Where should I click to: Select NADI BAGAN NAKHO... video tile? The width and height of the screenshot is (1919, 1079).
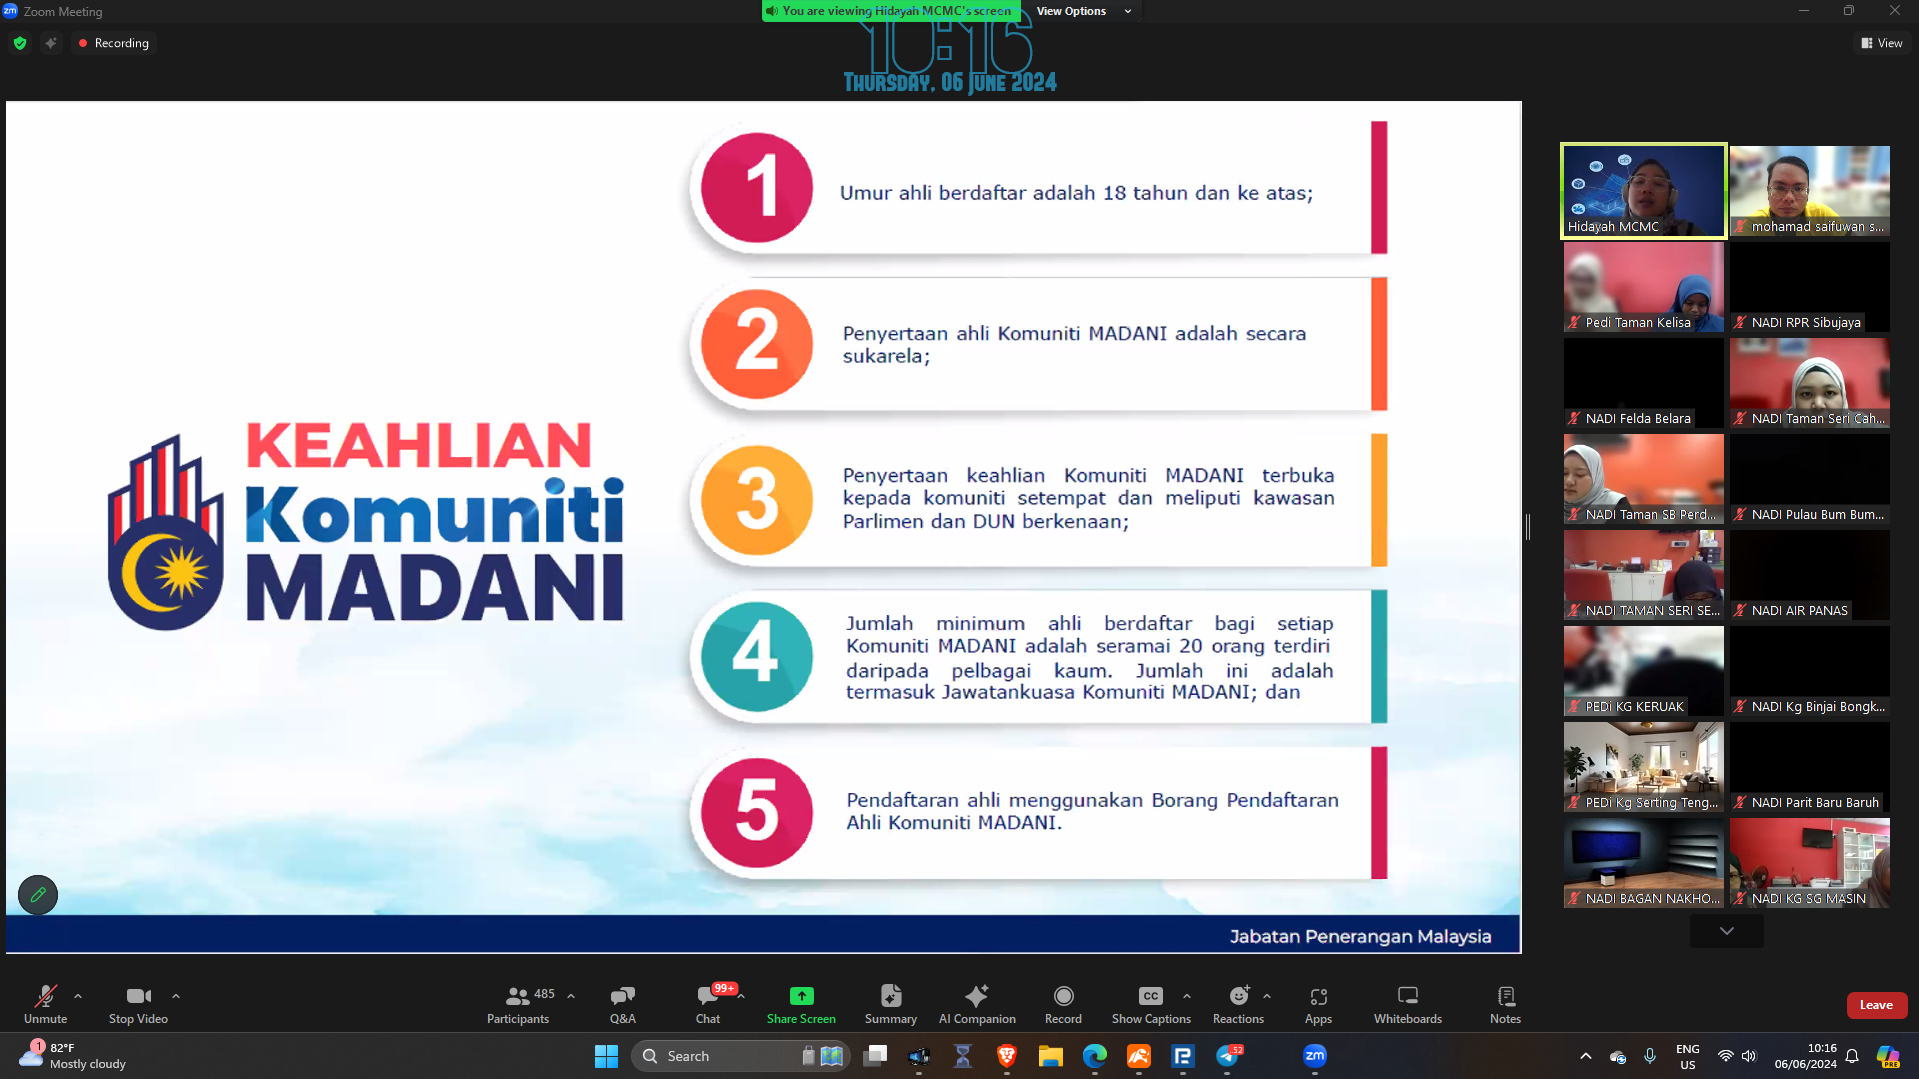[x=1643, y=862]
